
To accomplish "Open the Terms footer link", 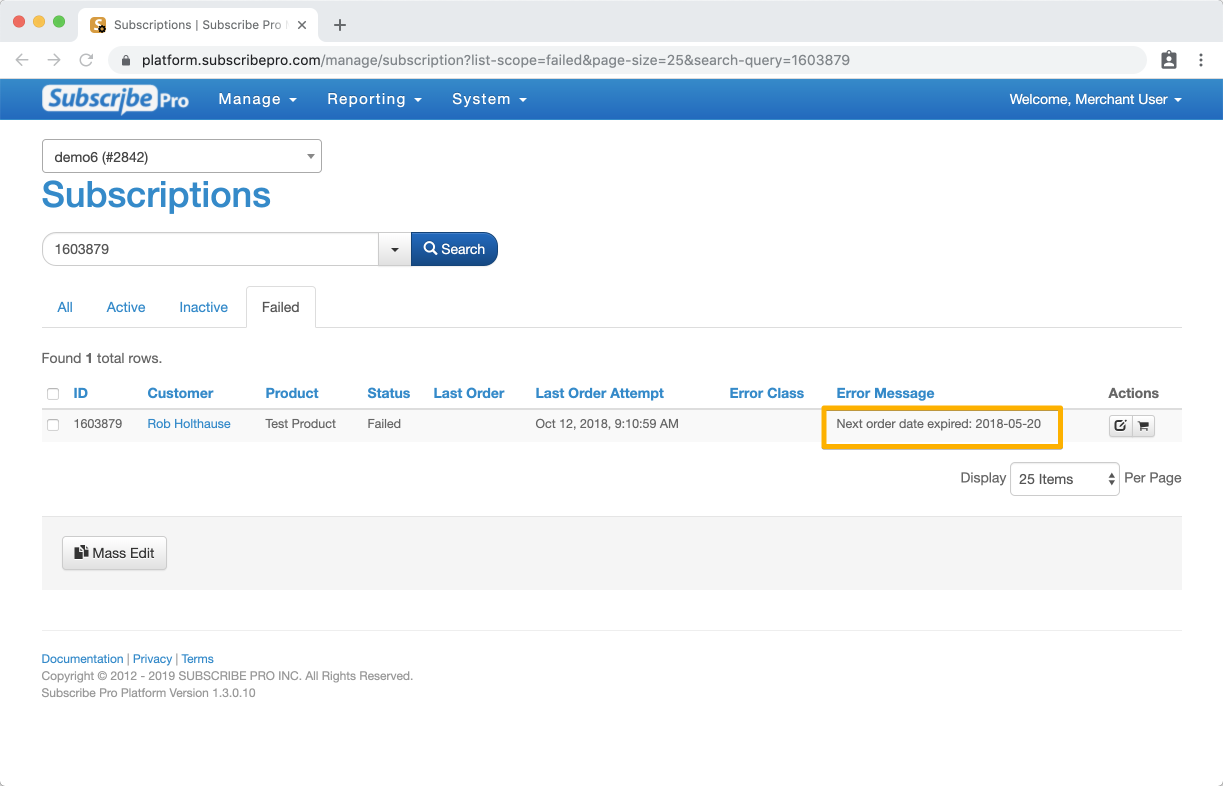I will (x=198, y=659).
